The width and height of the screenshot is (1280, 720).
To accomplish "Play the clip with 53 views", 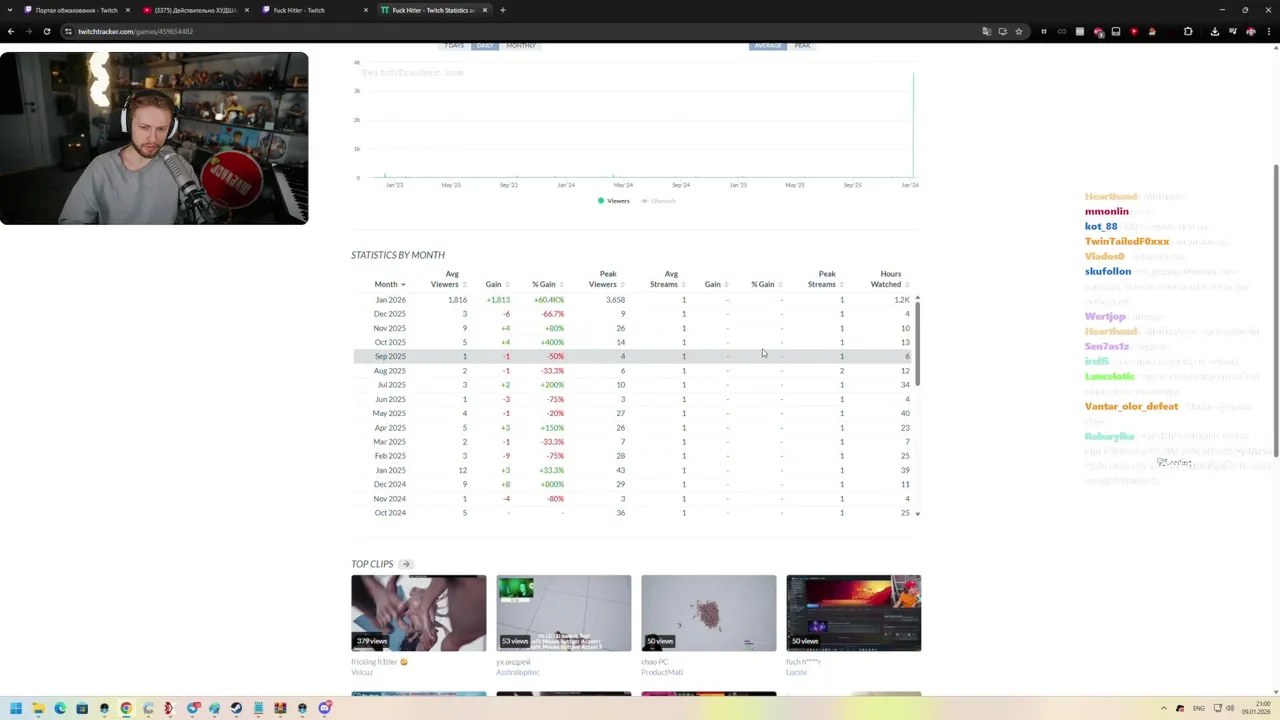I will (563, 613).
